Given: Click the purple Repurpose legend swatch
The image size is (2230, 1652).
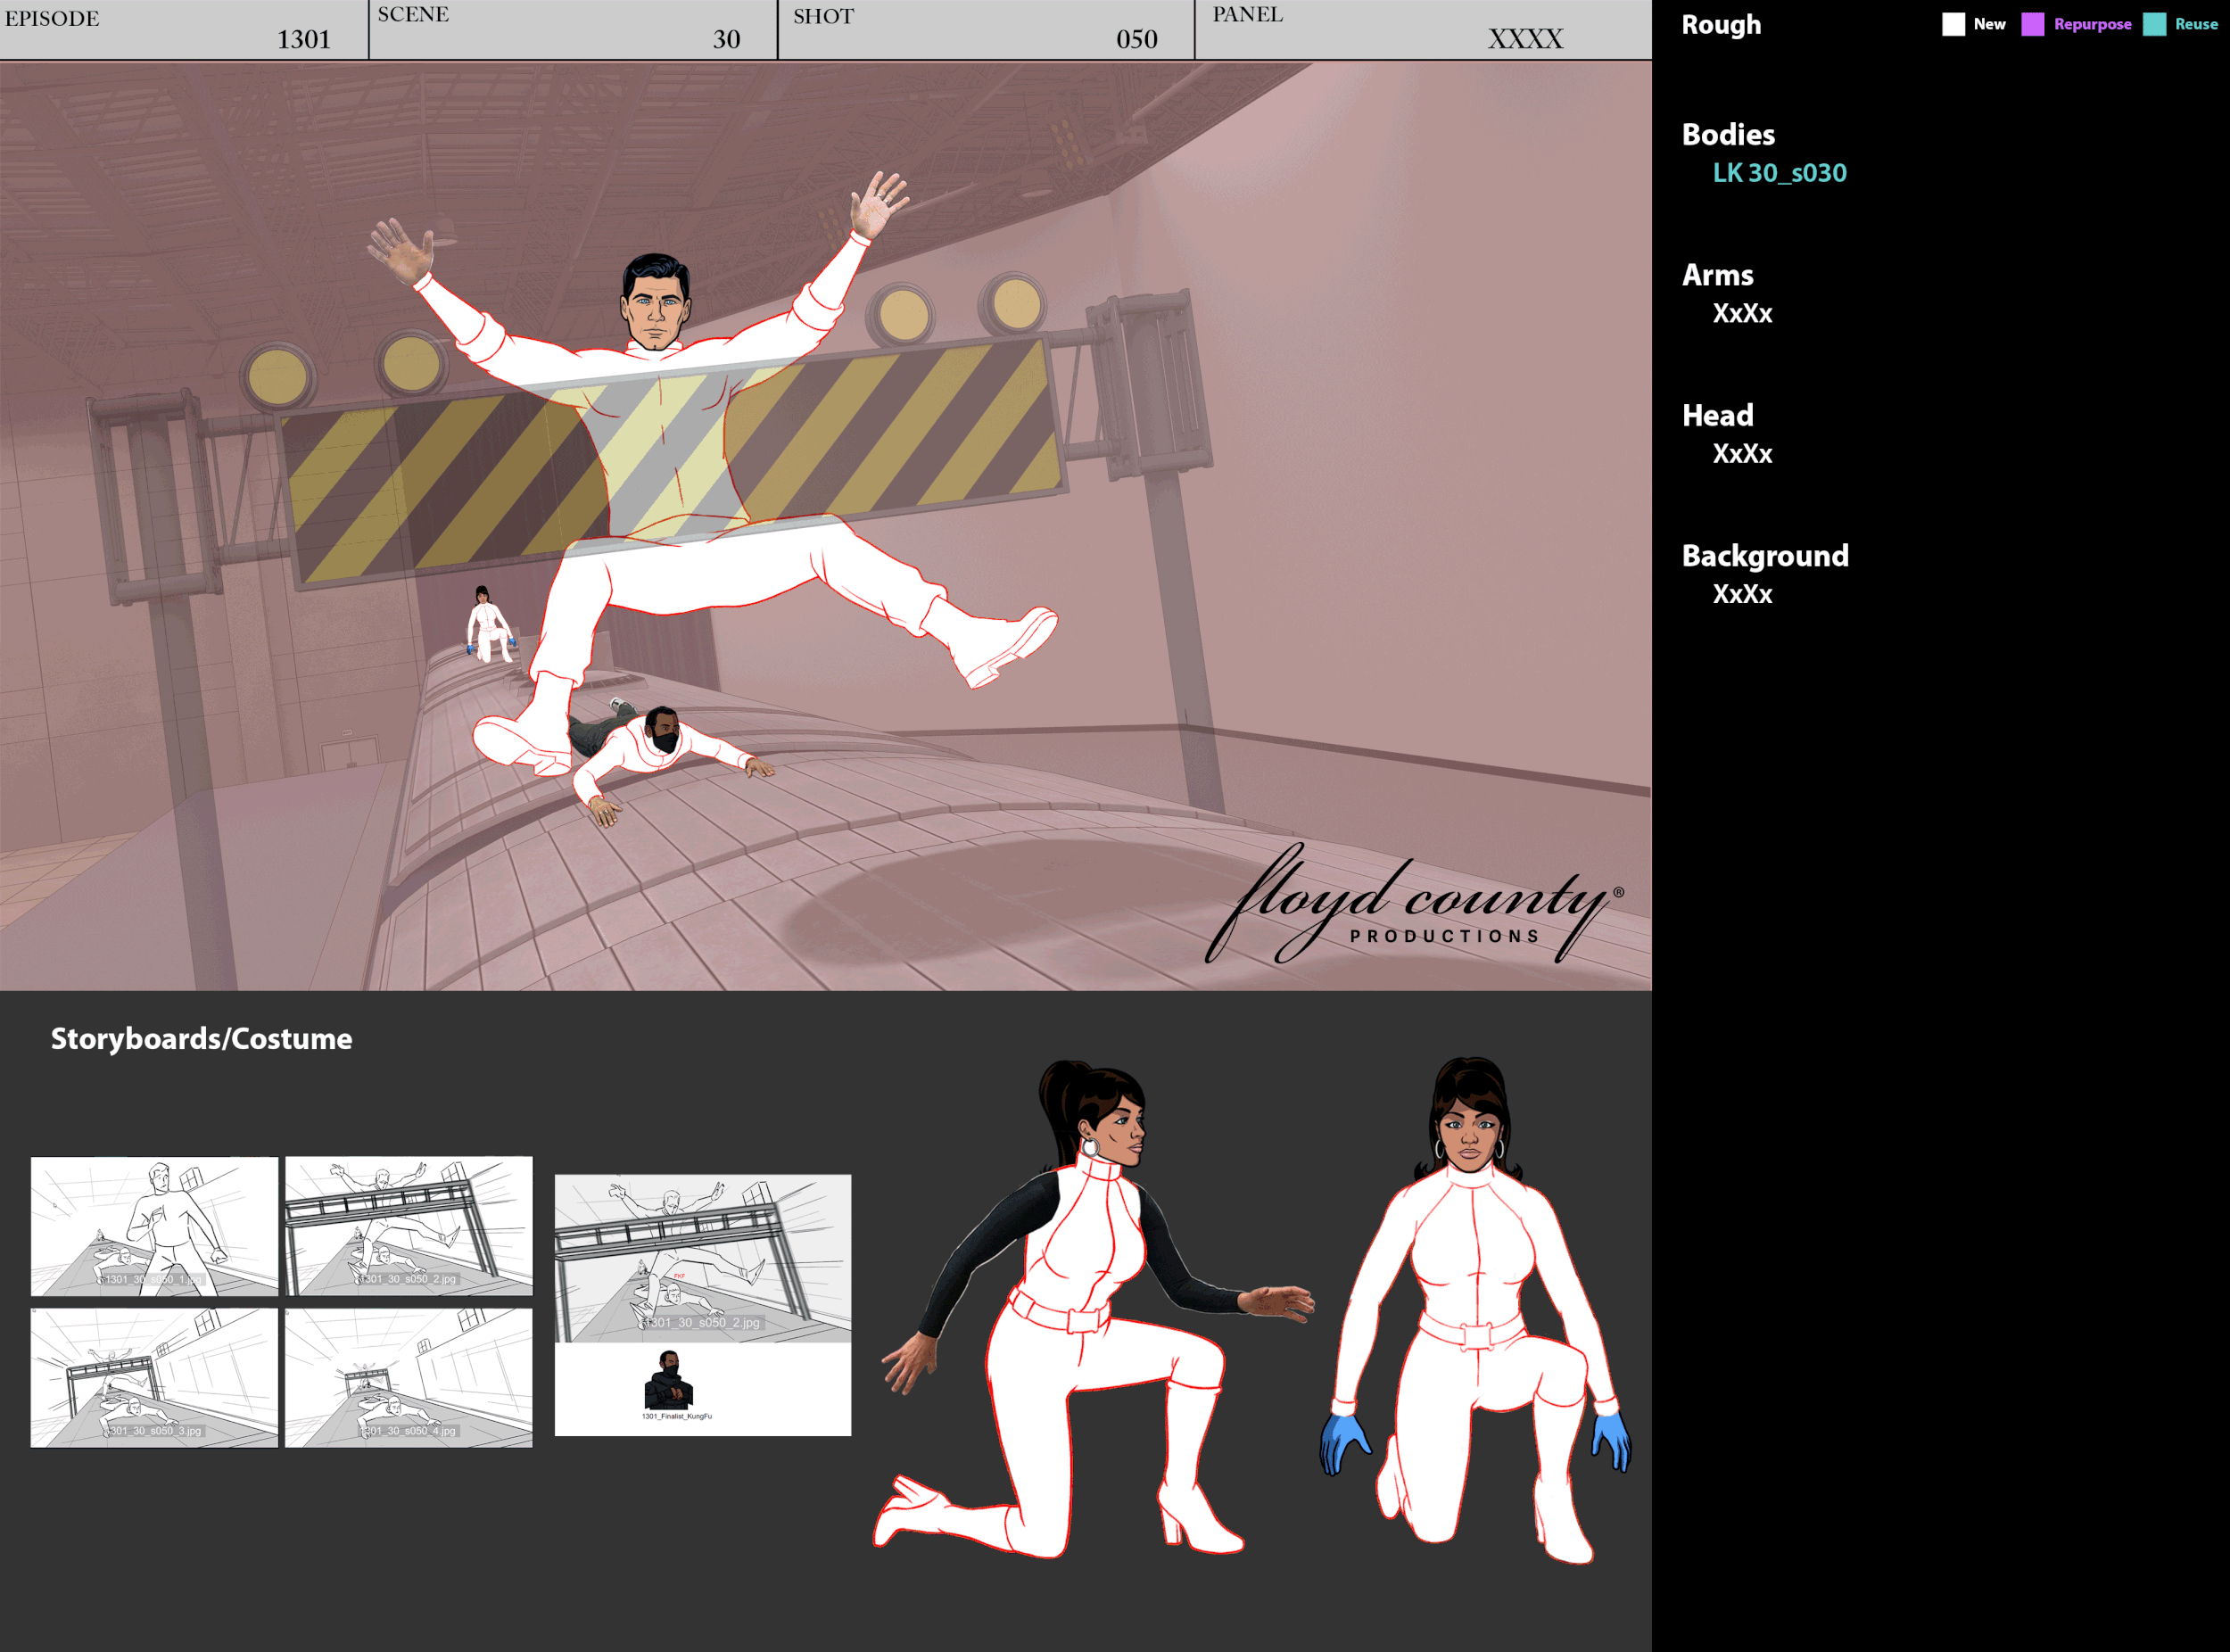Looking at the screenshot, I should click(2033, 24).
